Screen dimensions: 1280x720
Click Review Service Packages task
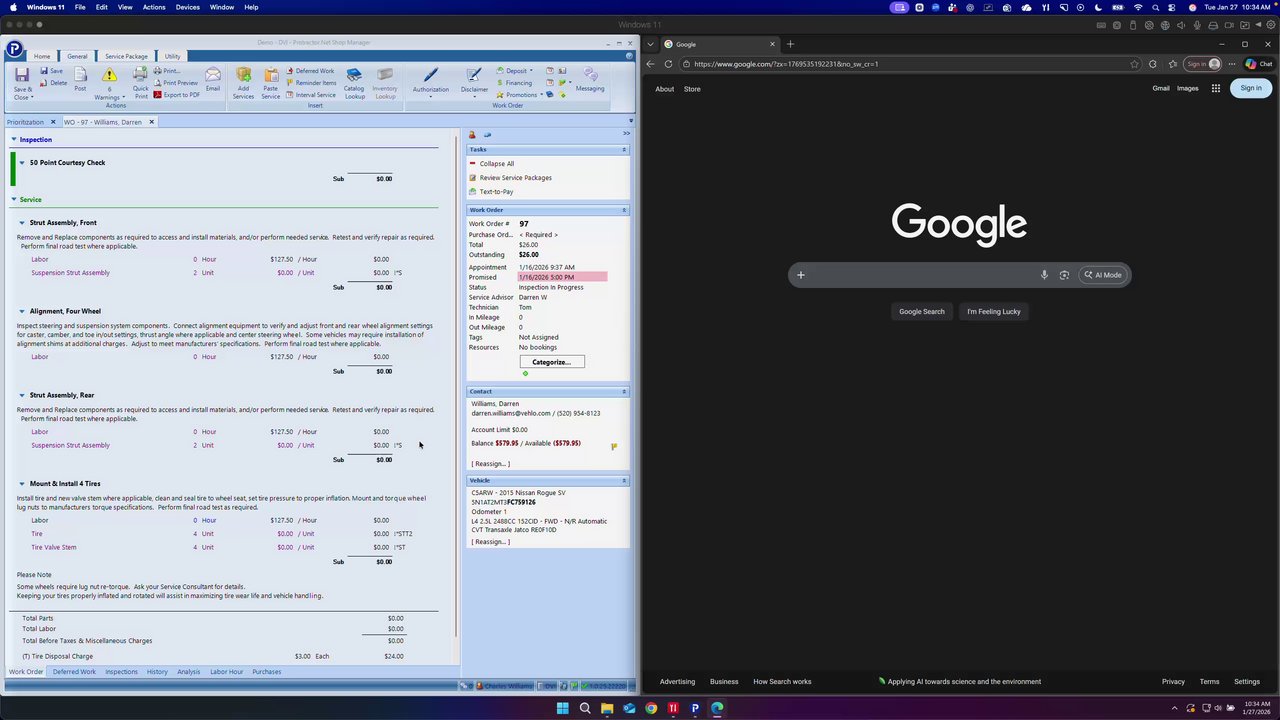tap(515, 178)
